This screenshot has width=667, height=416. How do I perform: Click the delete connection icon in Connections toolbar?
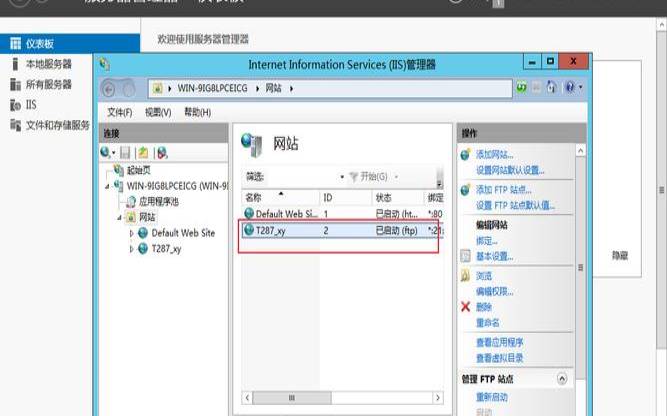click(162, 153)
